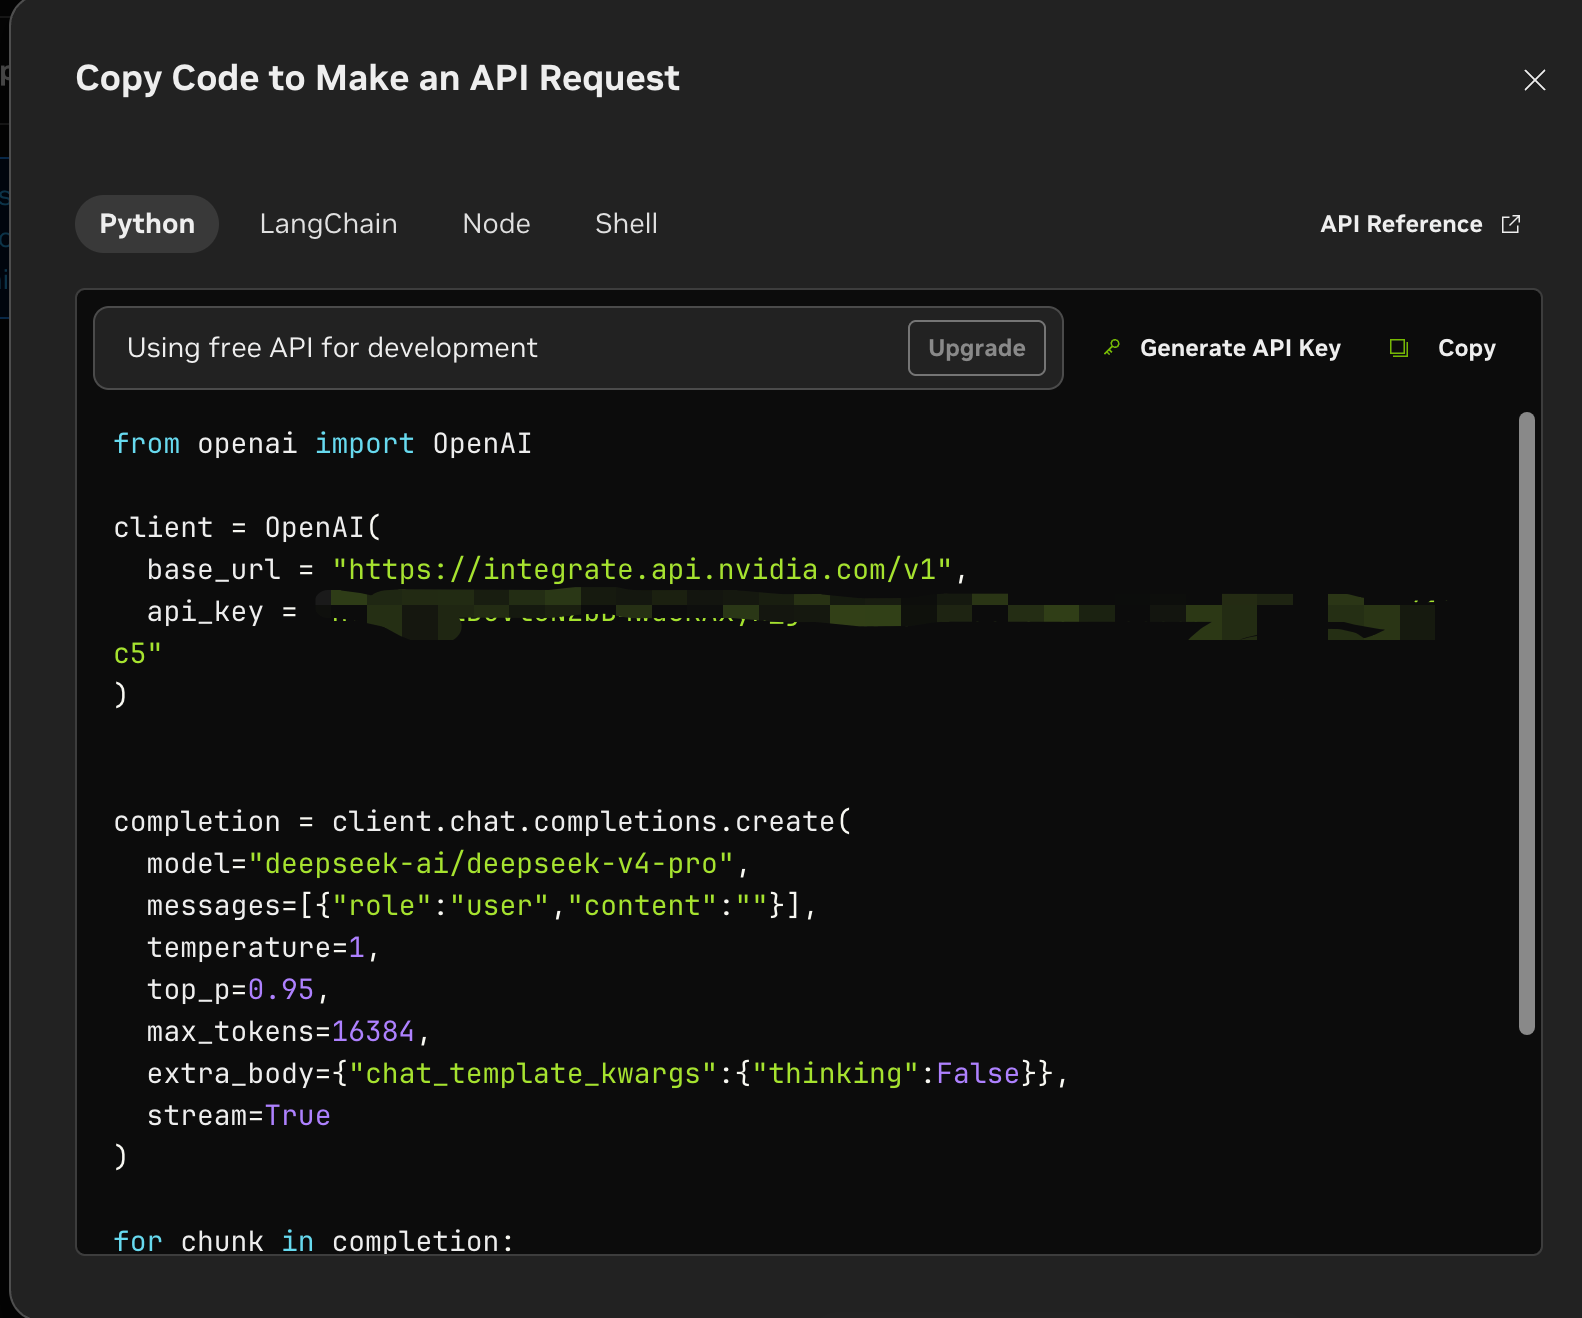The height and width of the screenshot is (1318, 1582).
Task: Click the top_p value 0.95
Action: (281, 990)
